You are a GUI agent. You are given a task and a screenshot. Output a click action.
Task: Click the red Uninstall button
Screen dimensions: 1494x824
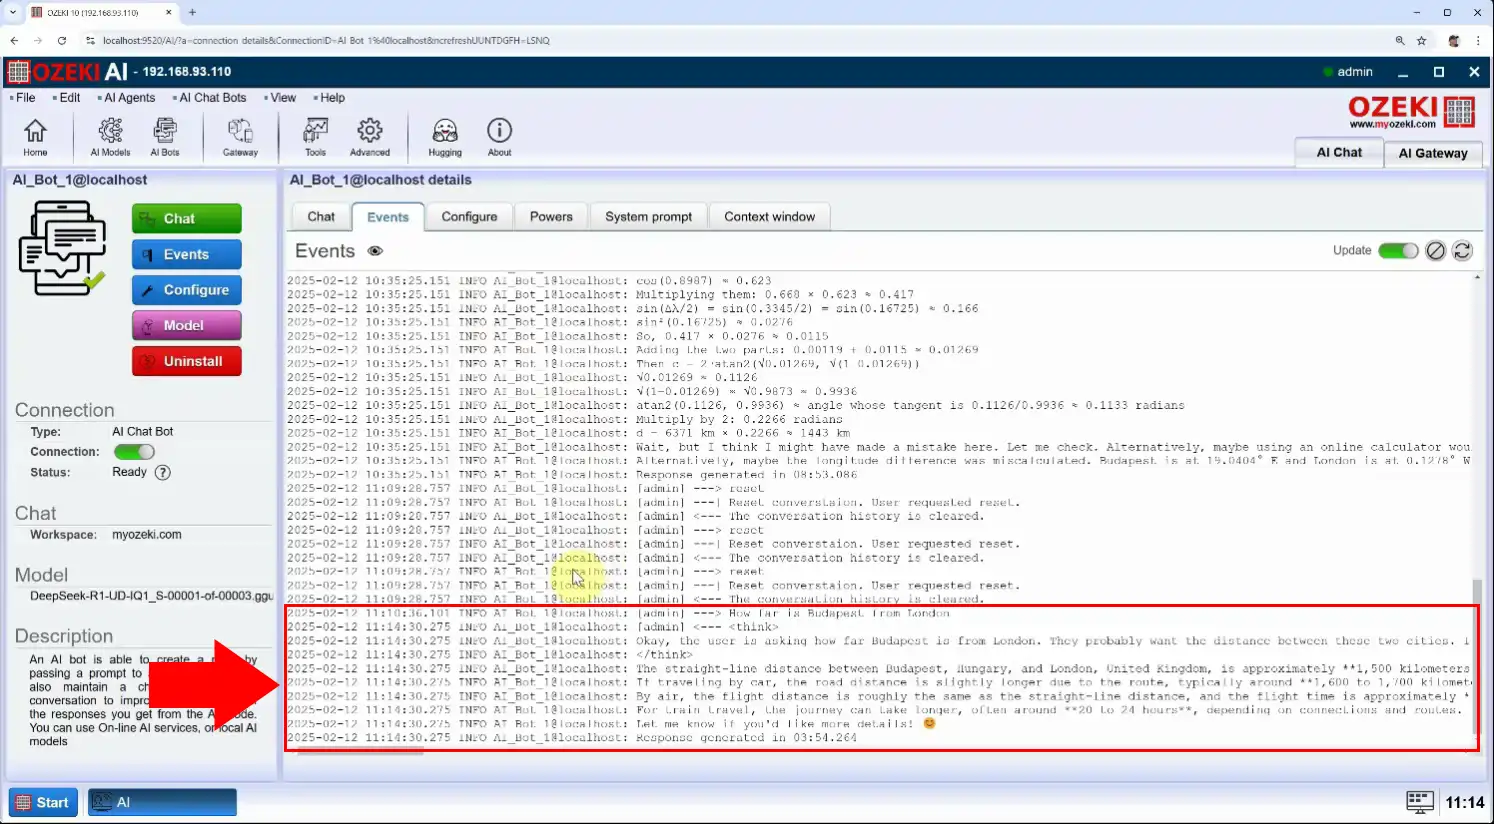[187, 361]
